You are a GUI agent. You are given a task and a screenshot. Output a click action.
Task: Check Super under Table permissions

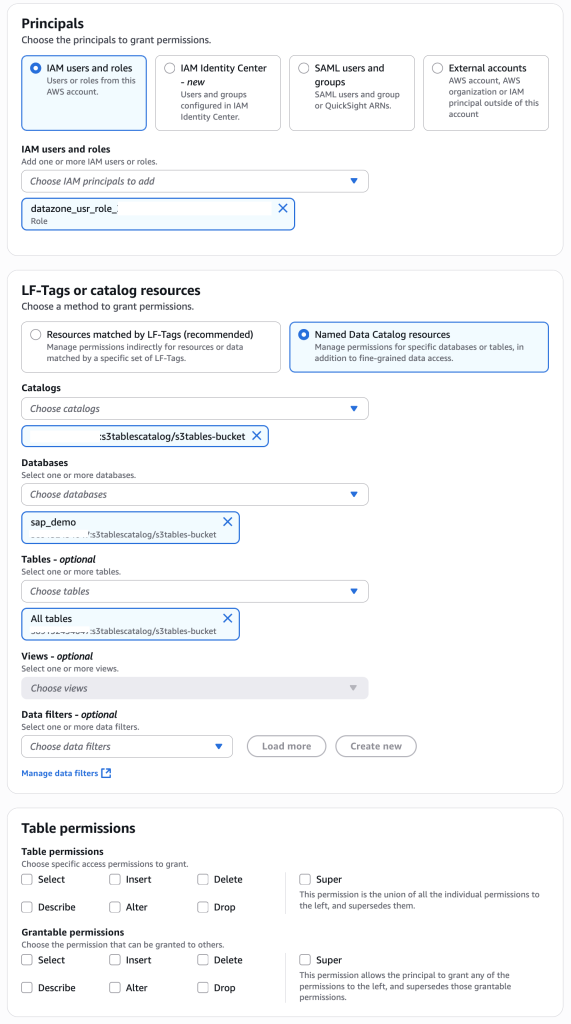click(305, 880)
